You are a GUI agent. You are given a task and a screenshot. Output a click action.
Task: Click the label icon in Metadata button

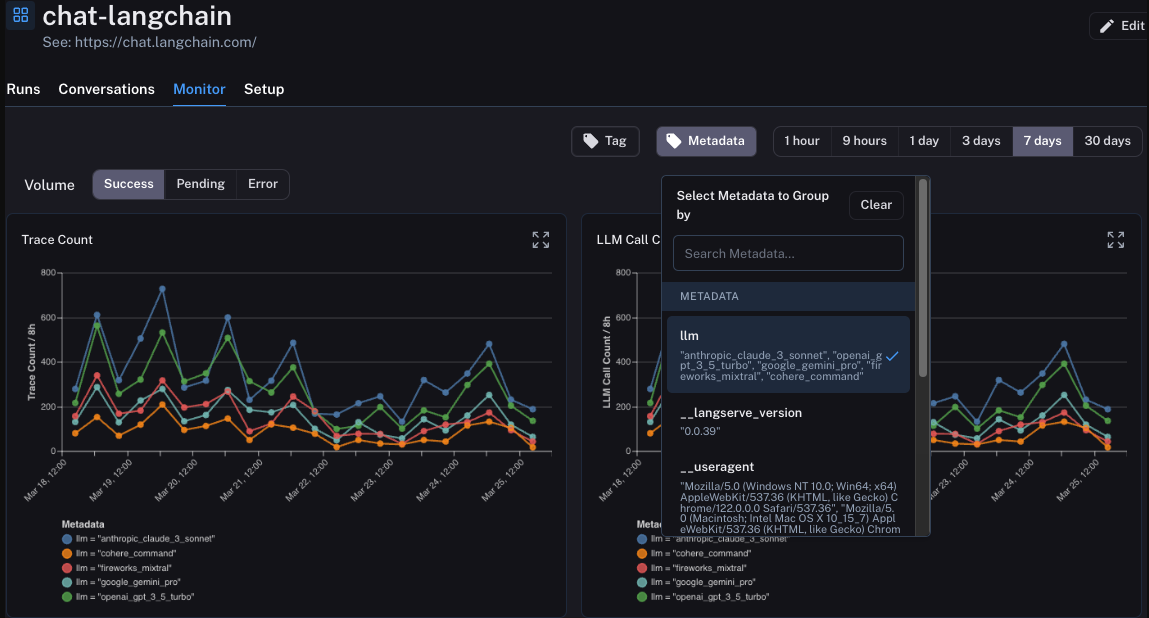coord(673,141)
